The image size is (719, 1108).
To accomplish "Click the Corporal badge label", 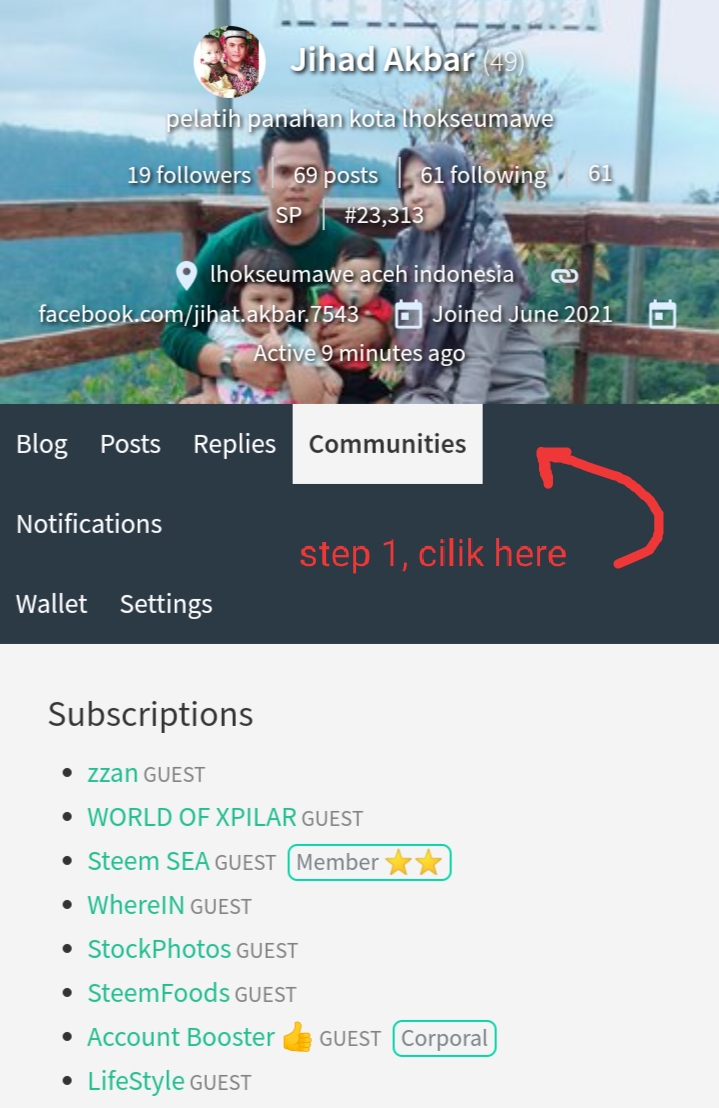I will point(444,1038).
